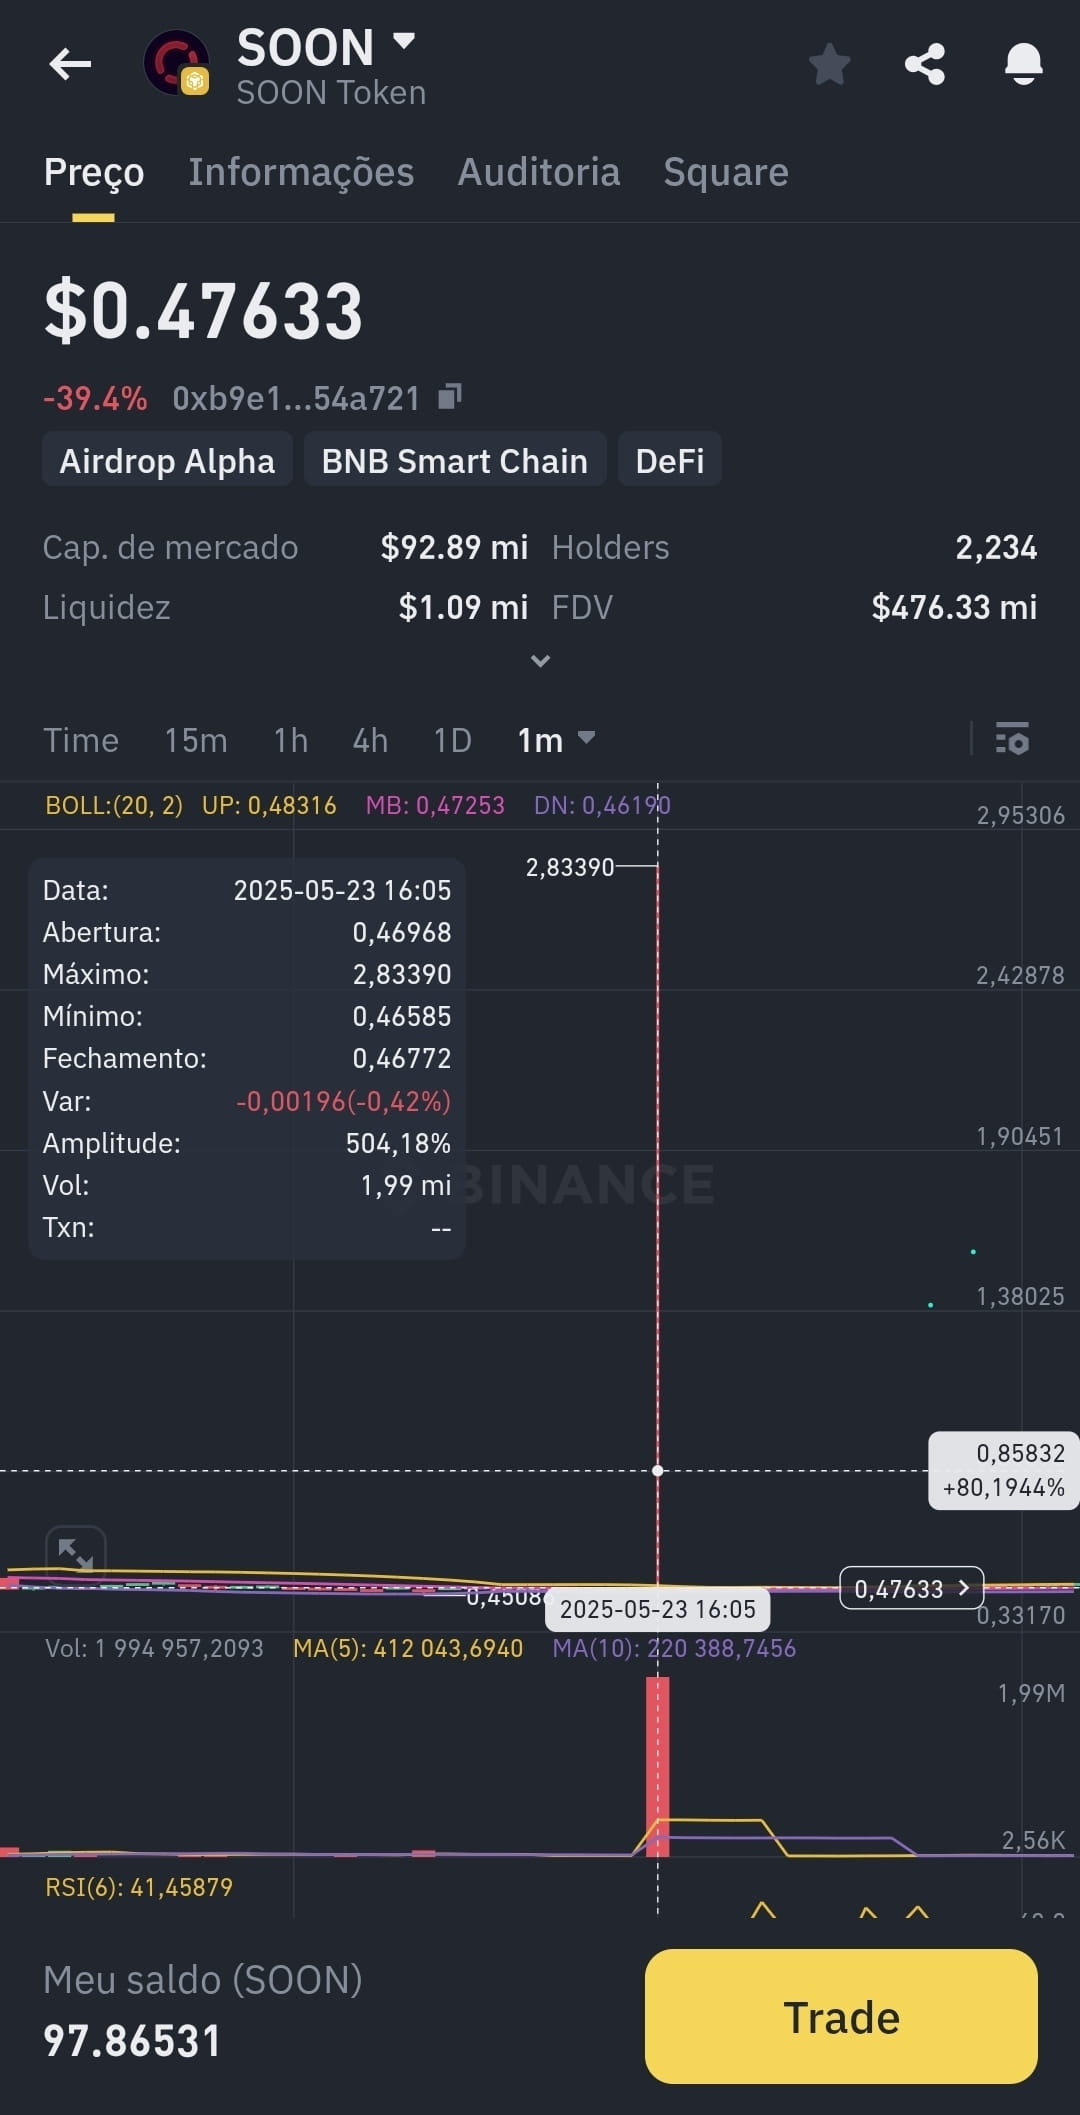Tap the 2025-05-23 16:05 time label
1080x2115 pixels.
(658, 1609)
